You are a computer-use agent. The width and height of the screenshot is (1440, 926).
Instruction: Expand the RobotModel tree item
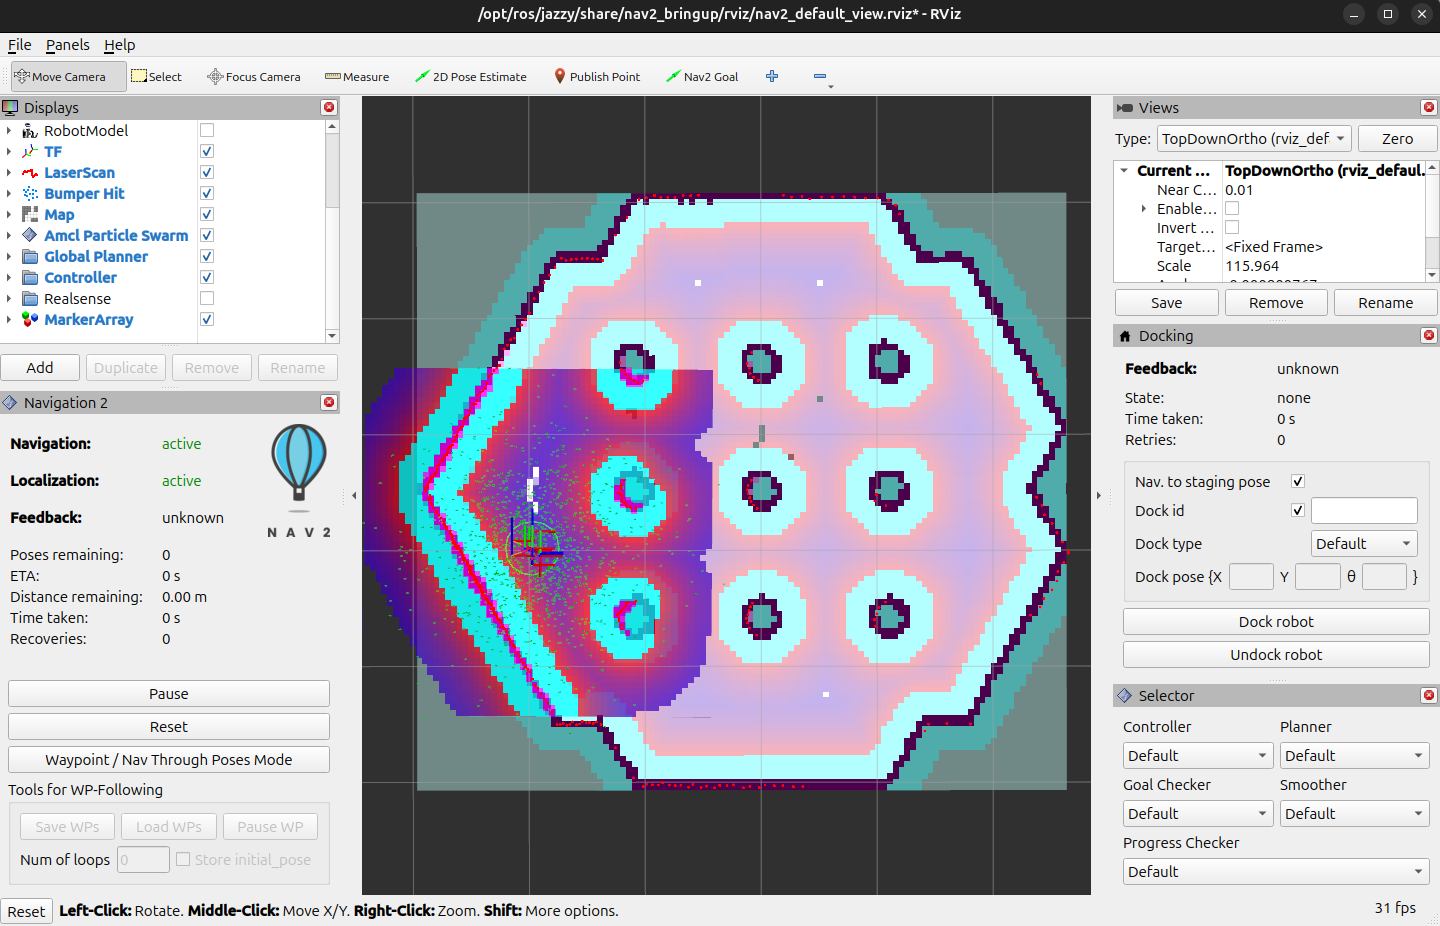[x=9, y=131]
